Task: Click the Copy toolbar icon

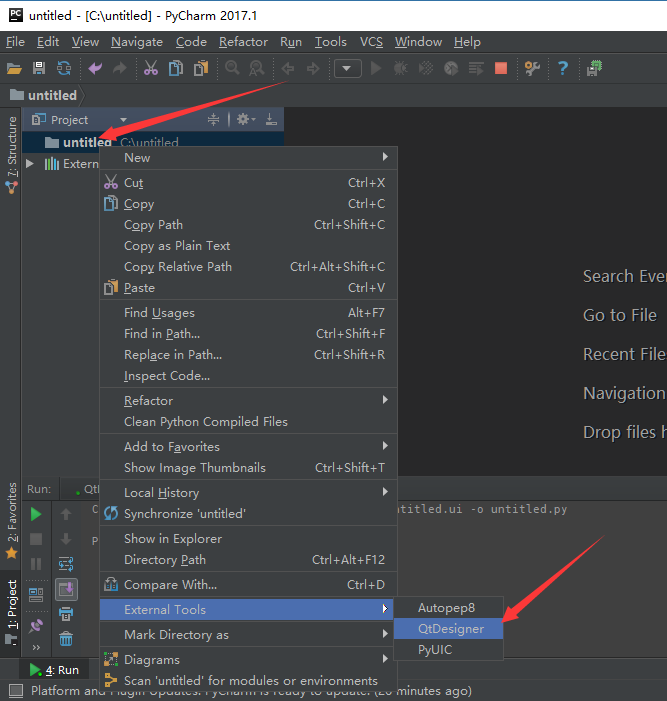Action: coord(176,68)
